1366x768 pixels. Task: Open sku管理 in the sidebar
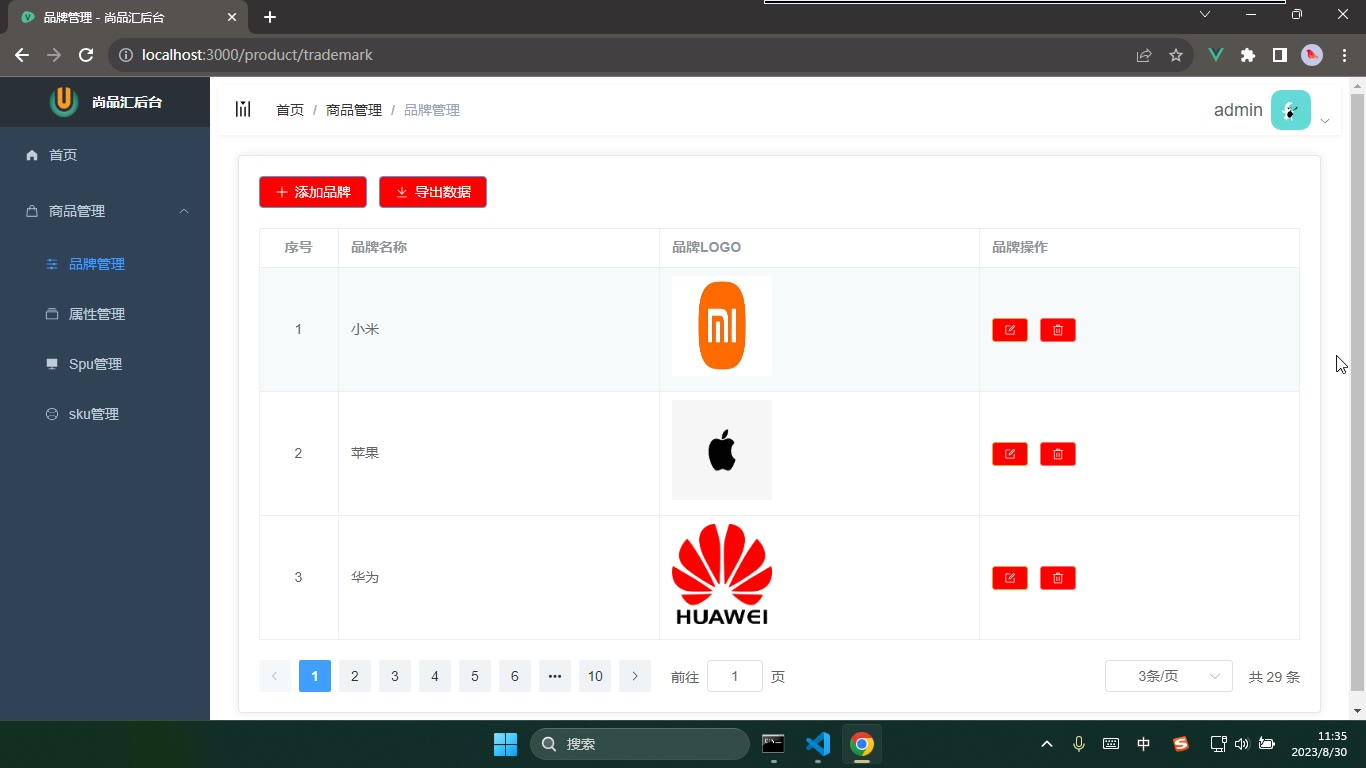pyautogui.click(x=105, y=414)
